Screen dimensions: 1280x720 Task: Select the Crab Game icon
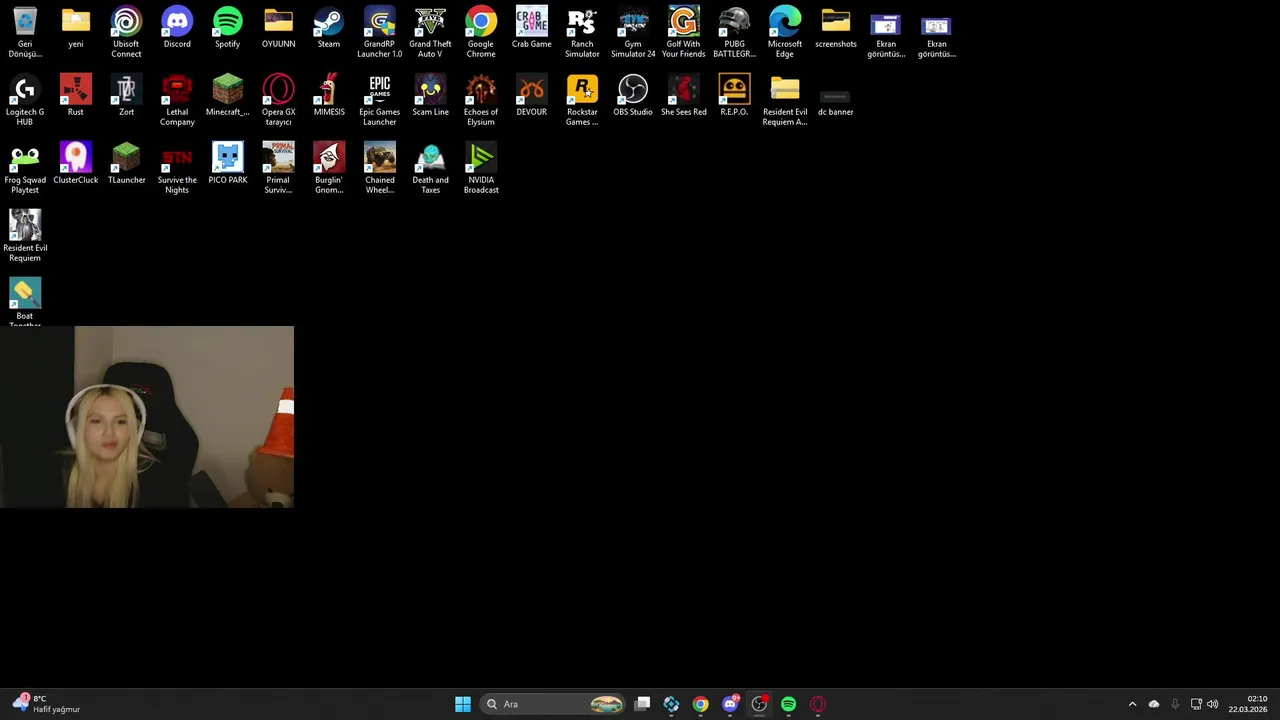531,29
